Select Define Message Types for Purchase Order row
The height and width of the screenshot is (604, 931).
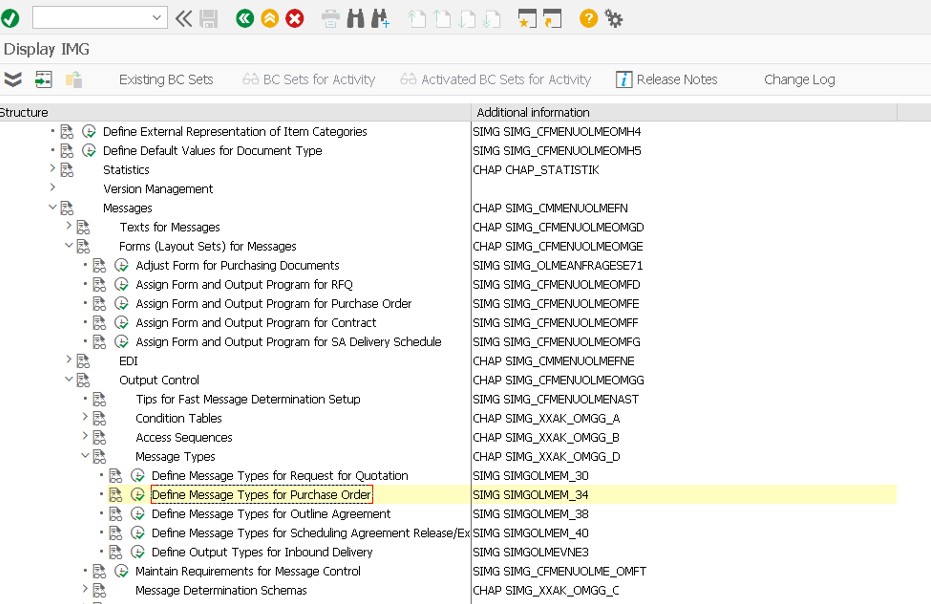[x=261, y=495]
